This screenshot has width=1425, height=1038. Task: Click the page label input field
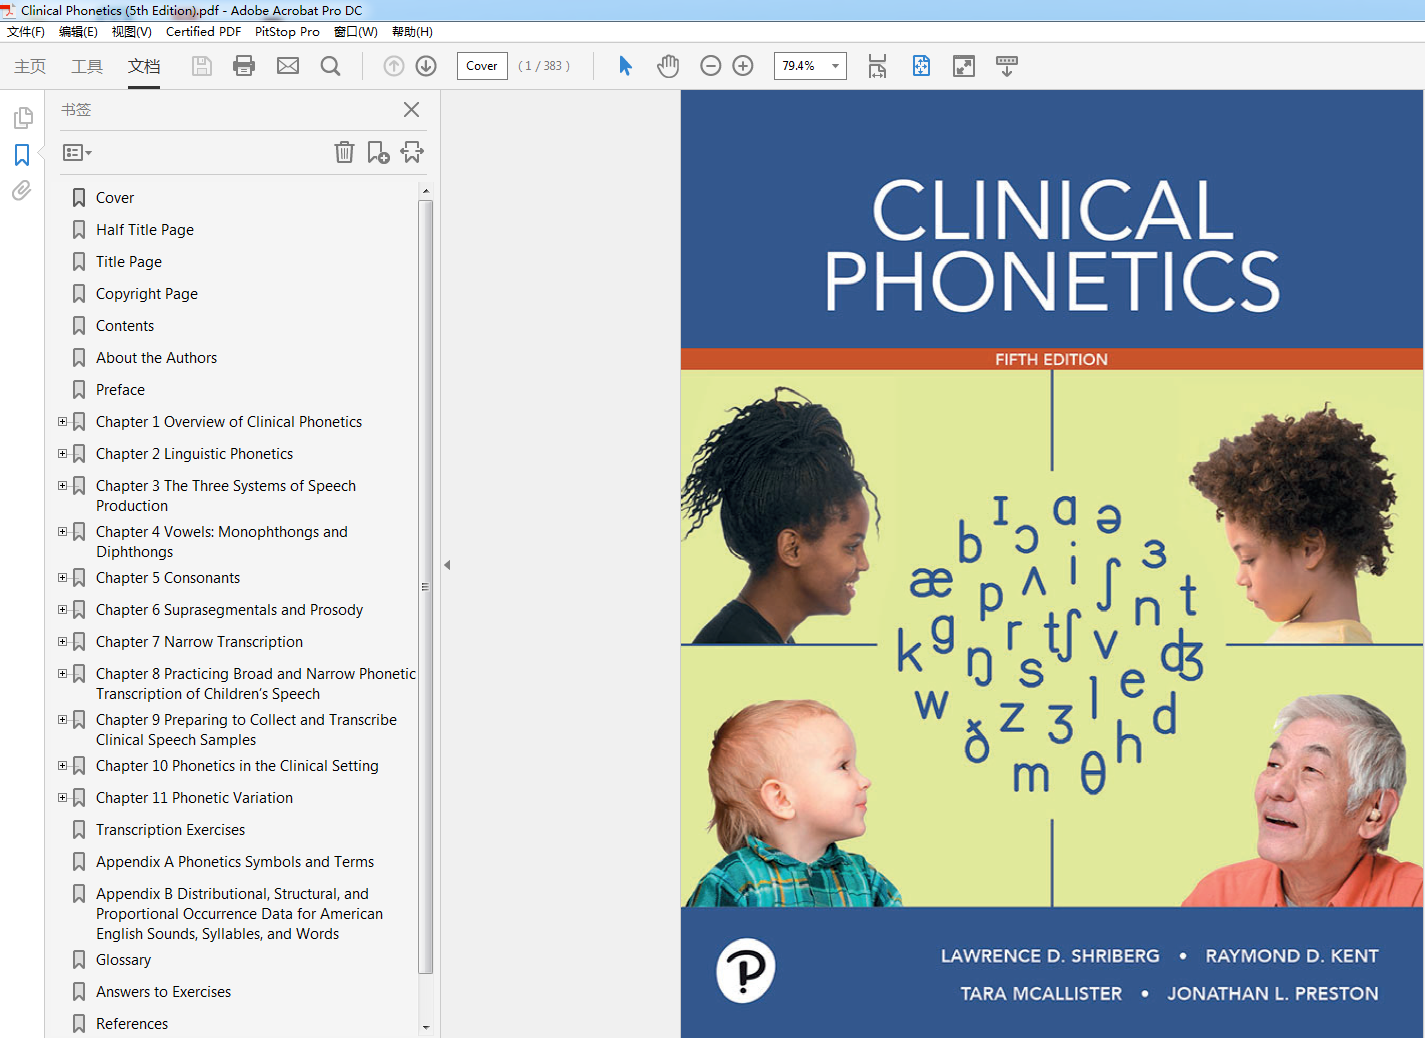pos(482,66)
